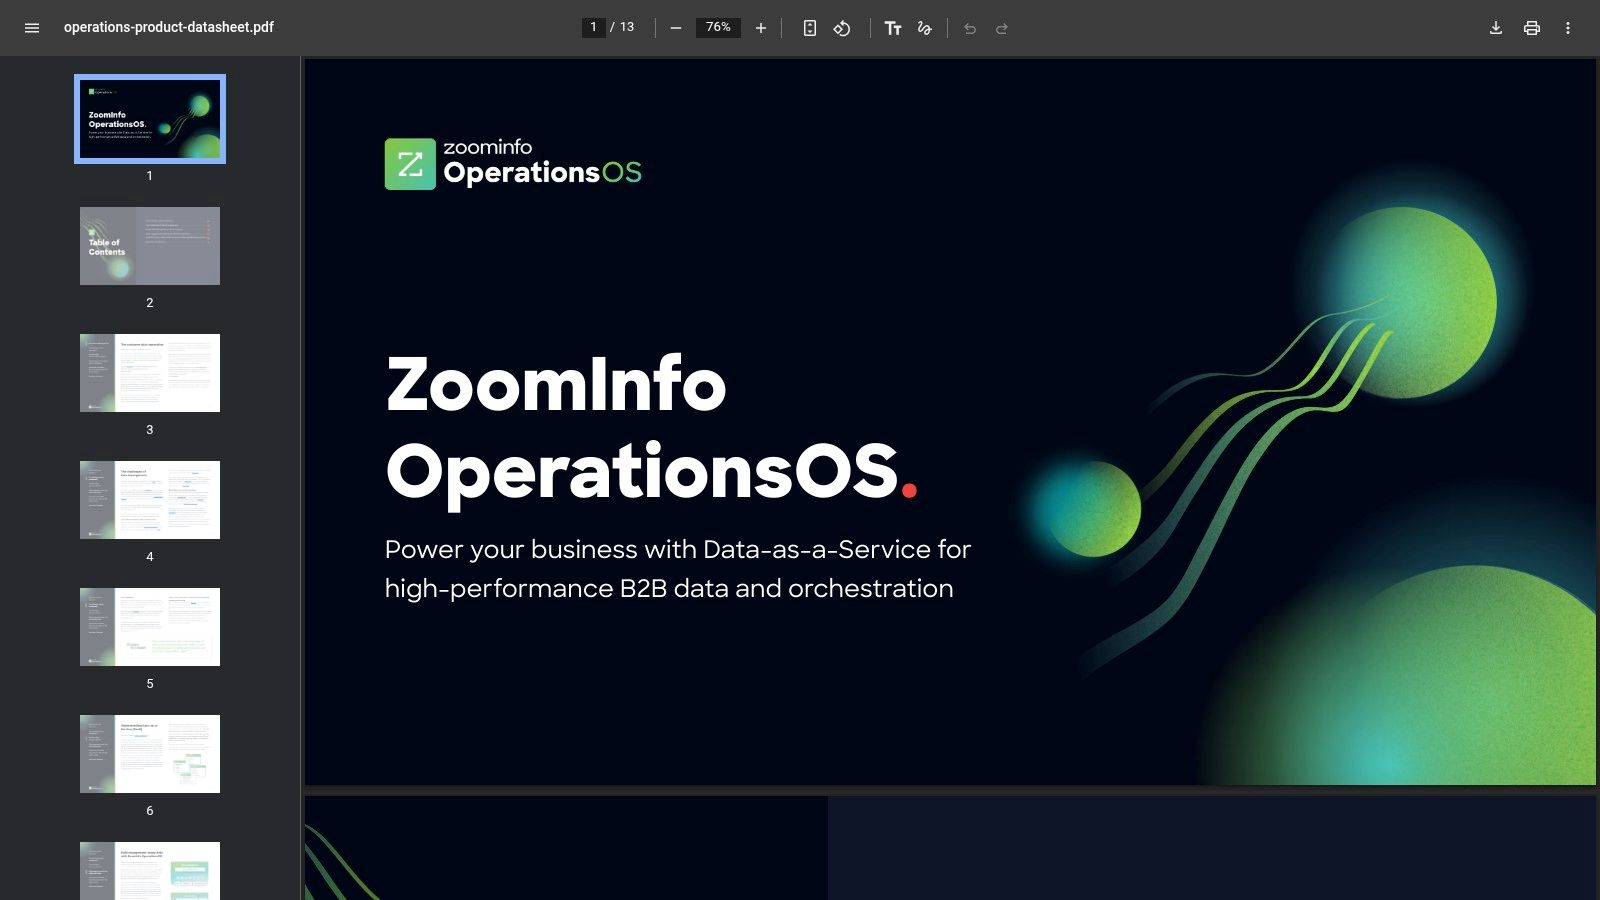Download the PDF file
This screenshot has width=1600, height=900.
coord(1496,28)
